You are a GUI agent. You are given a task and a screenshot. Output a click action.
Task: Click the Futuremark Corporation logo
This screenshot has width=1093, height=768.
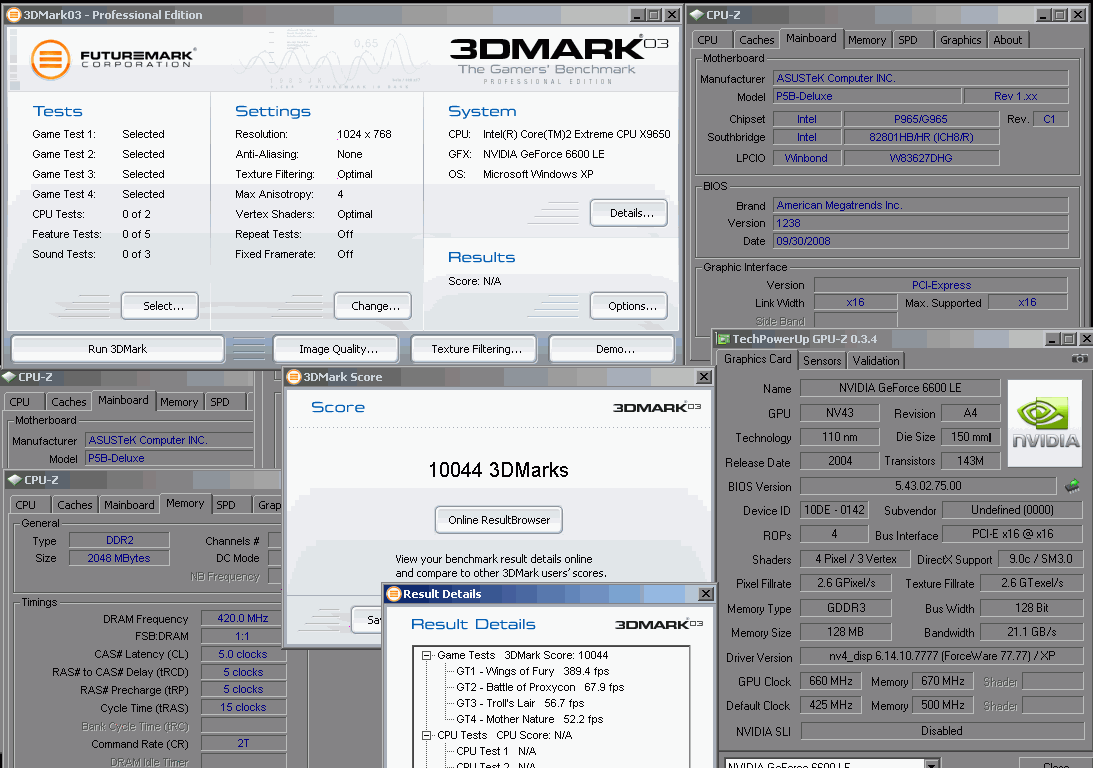114,59
